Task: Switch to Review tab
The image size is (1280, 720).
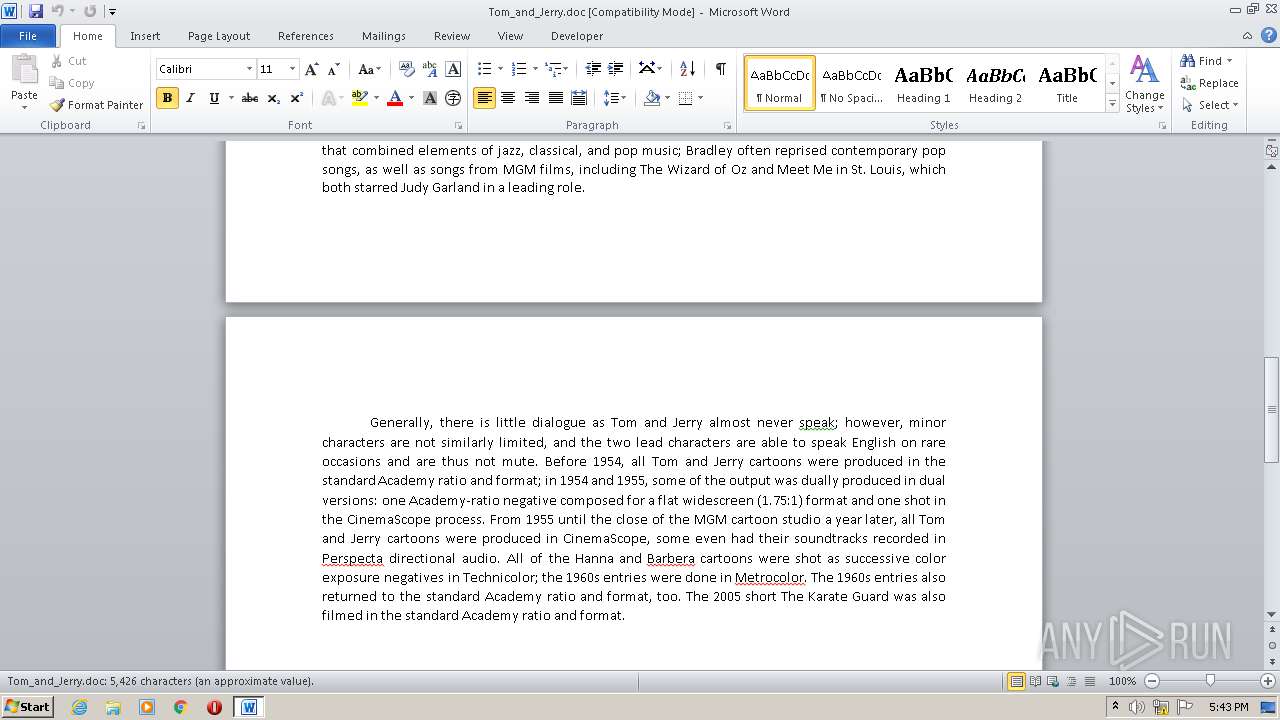Action: click(452, 36)
